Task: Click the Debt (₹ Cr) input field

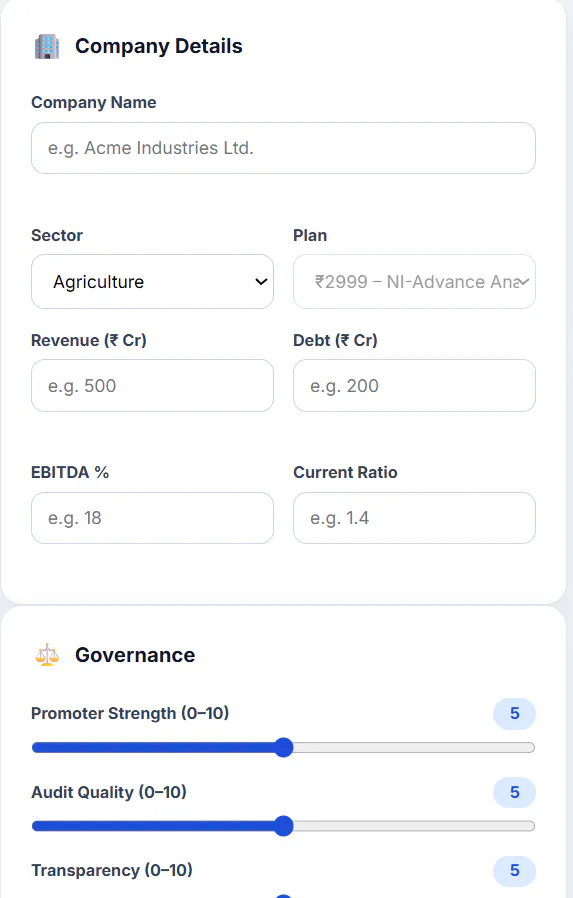Action: click(x=414, y=385)
